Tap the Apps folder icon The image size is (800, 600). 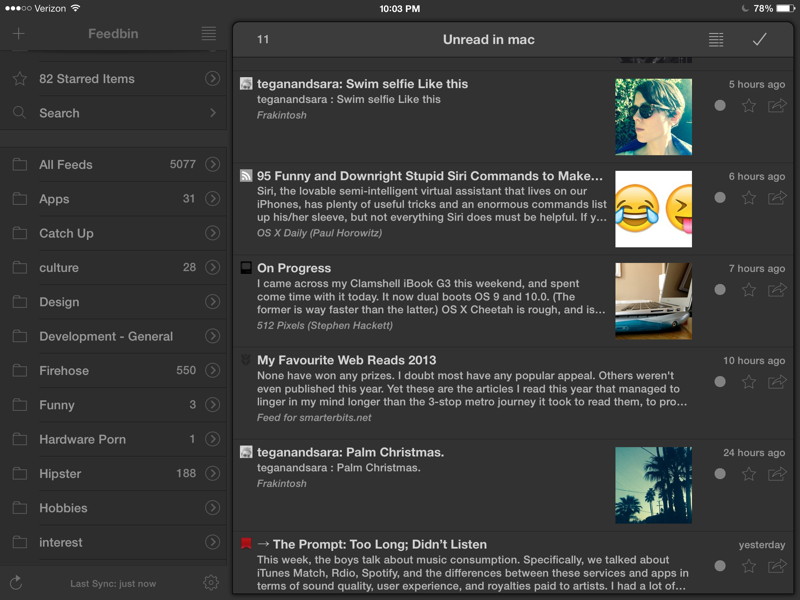(x=19, y=198)
